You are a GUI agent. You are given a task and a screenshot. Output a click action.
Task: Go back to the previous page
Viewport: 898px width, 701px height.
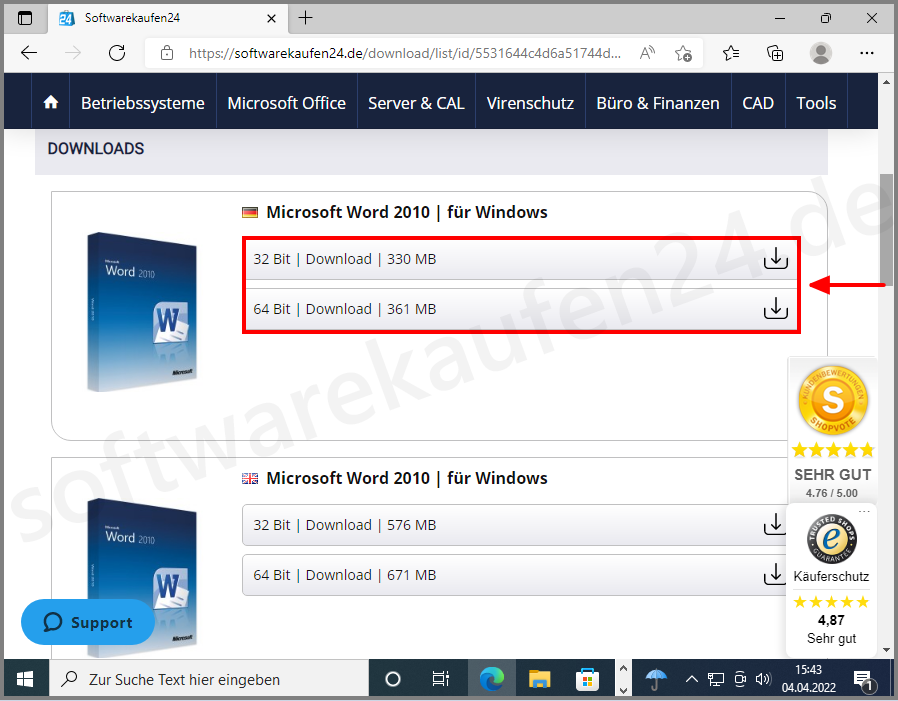[29, 53]
